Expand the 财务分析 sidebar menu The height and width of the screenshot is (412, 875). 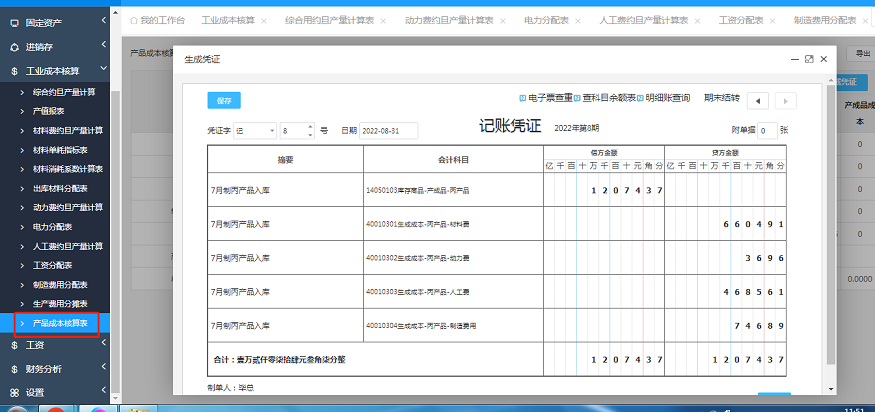[x=55, y=368]
